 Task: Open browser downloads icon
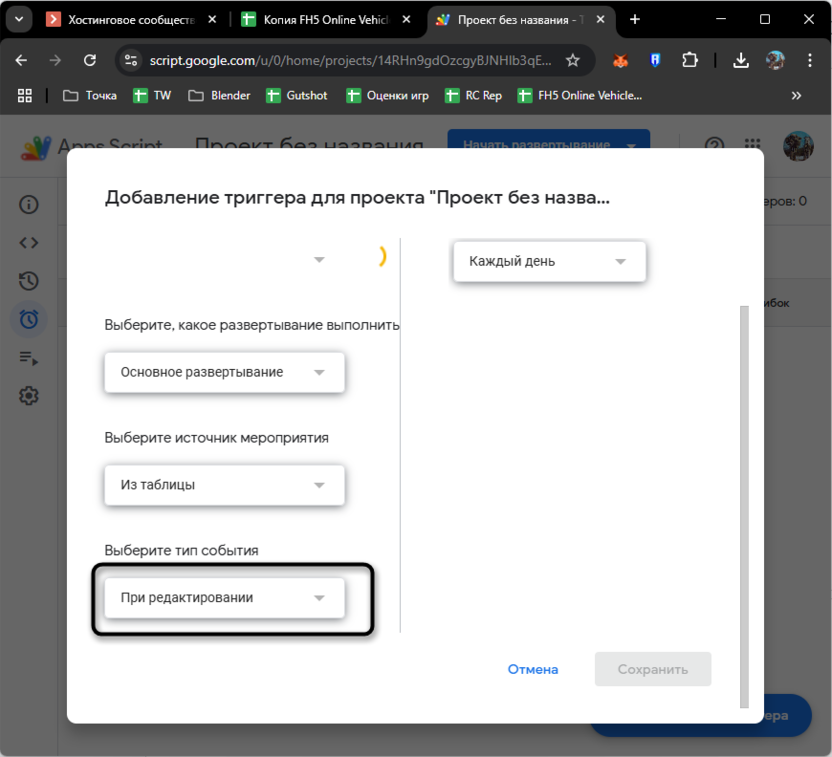(741, 60)
